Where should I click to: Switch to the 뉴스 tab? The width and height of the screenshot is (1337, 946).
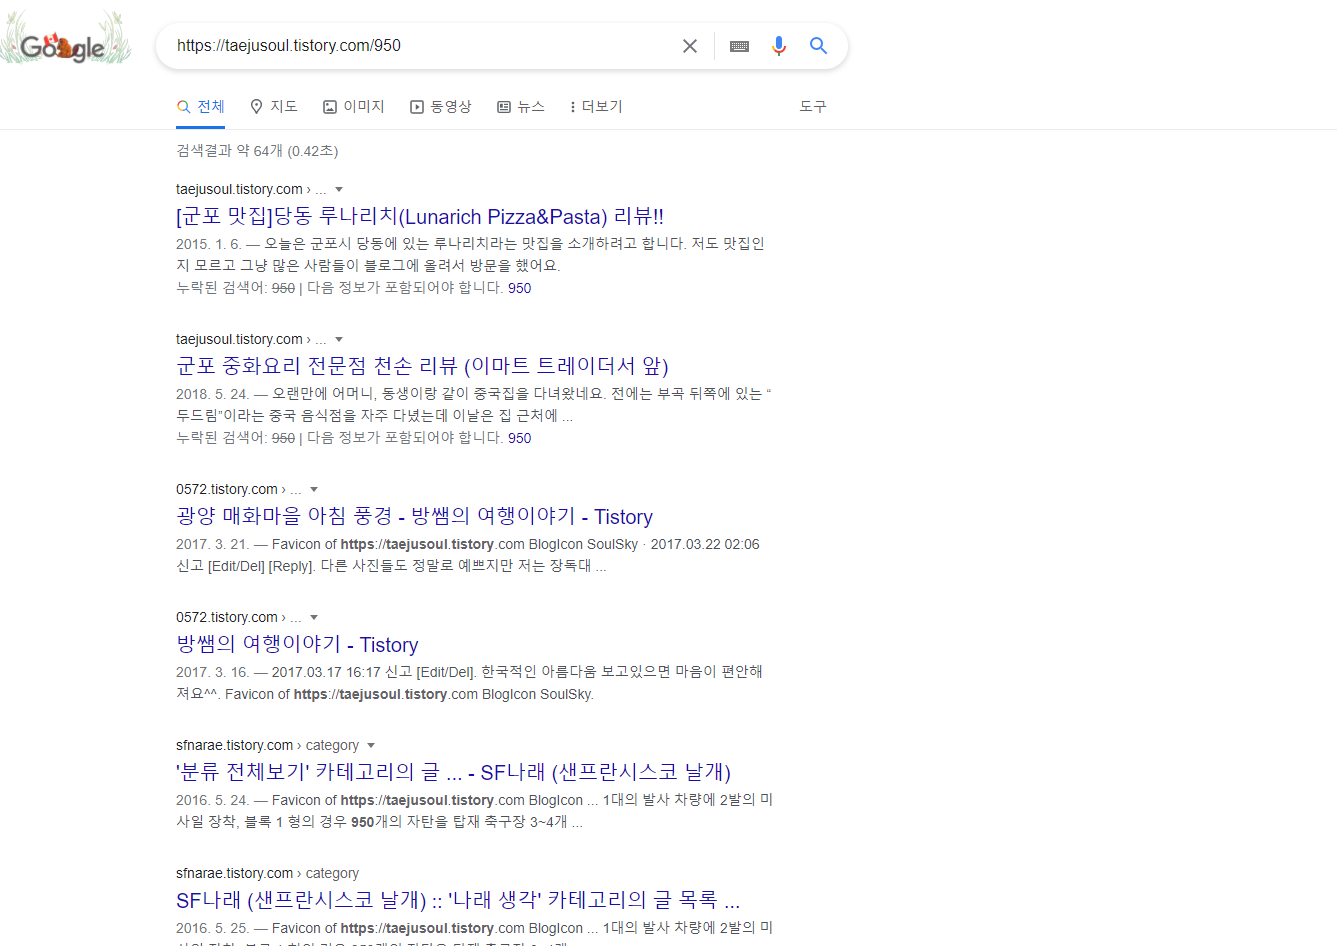521,107
